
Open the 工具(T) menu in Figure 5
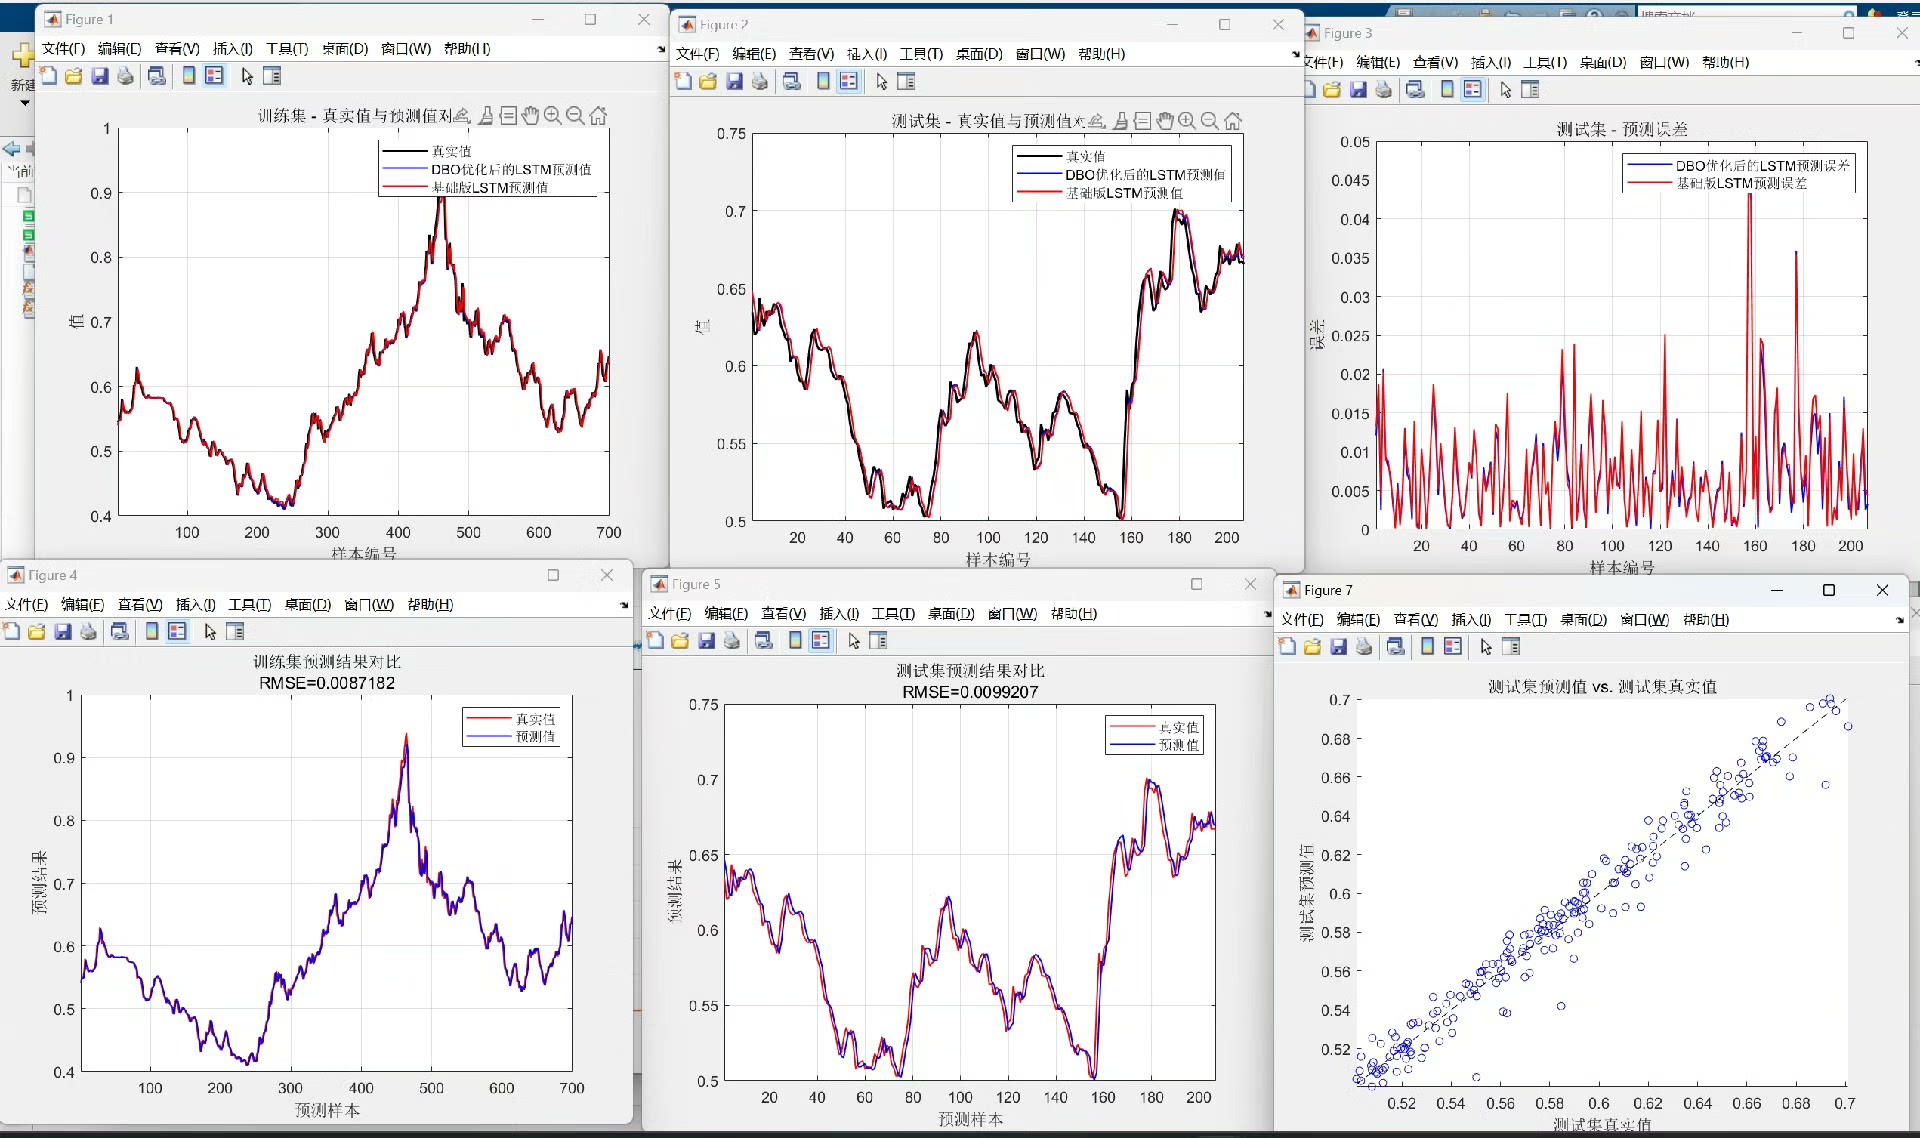click(892, 614)
